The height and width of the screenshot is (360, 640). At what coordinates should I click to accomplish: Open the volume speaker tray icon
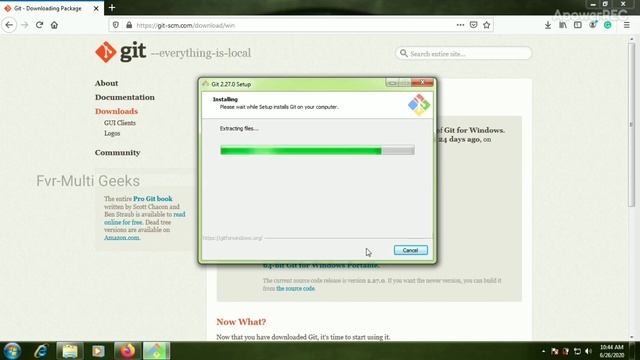(589, 351)
